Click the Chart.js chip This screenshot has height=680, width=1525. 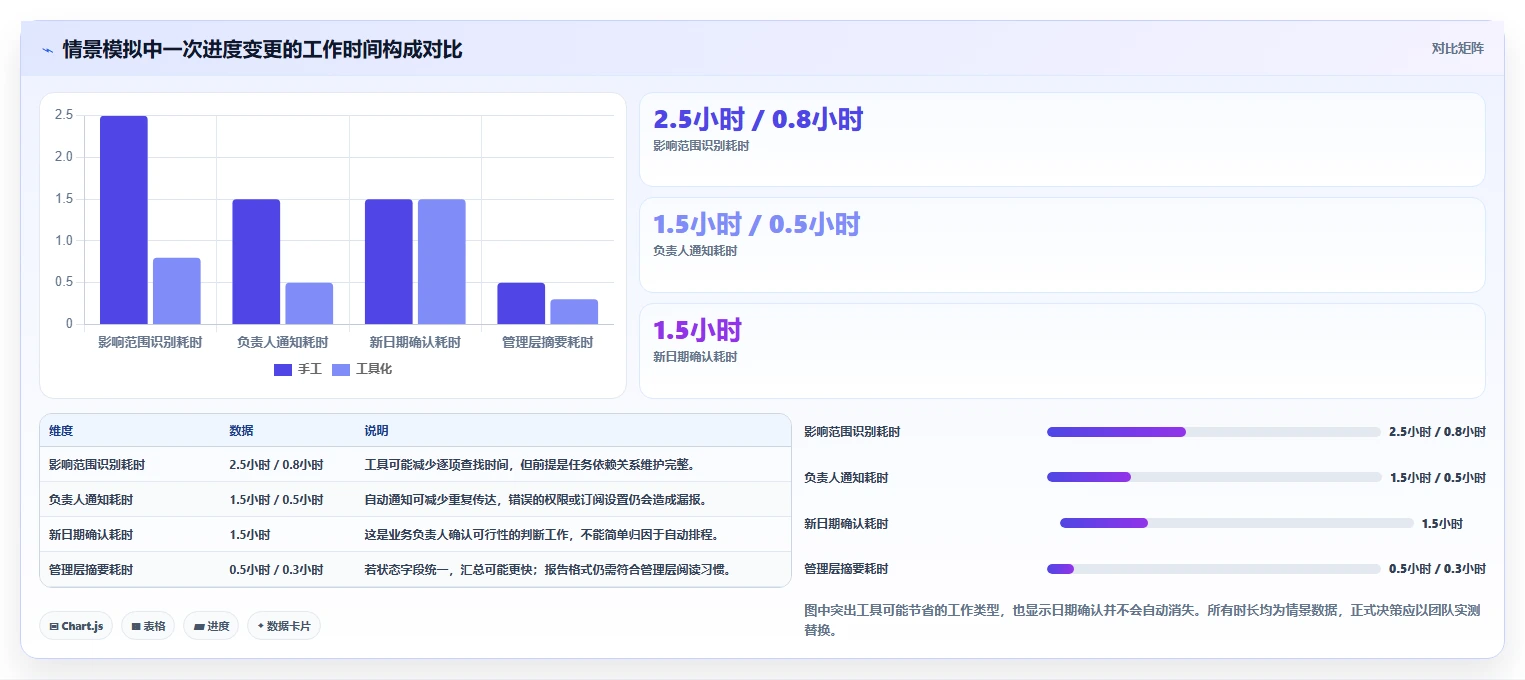coord(77,626)
